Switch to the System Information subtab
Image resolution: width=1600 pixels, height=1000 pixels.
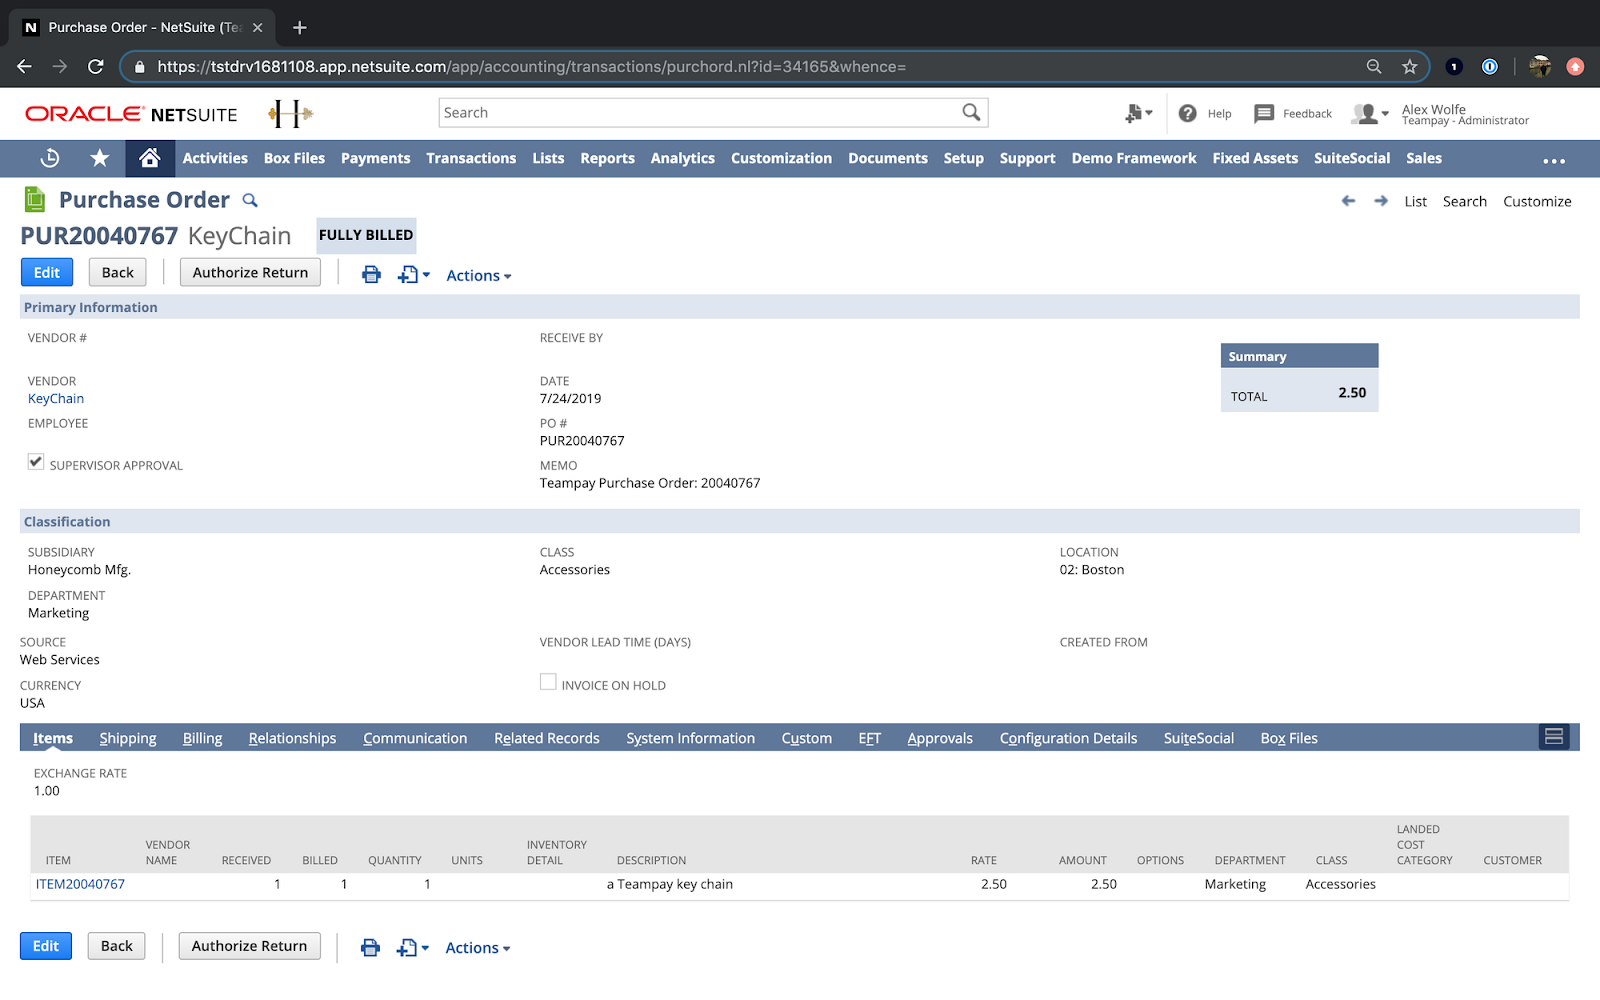(691, 738)
